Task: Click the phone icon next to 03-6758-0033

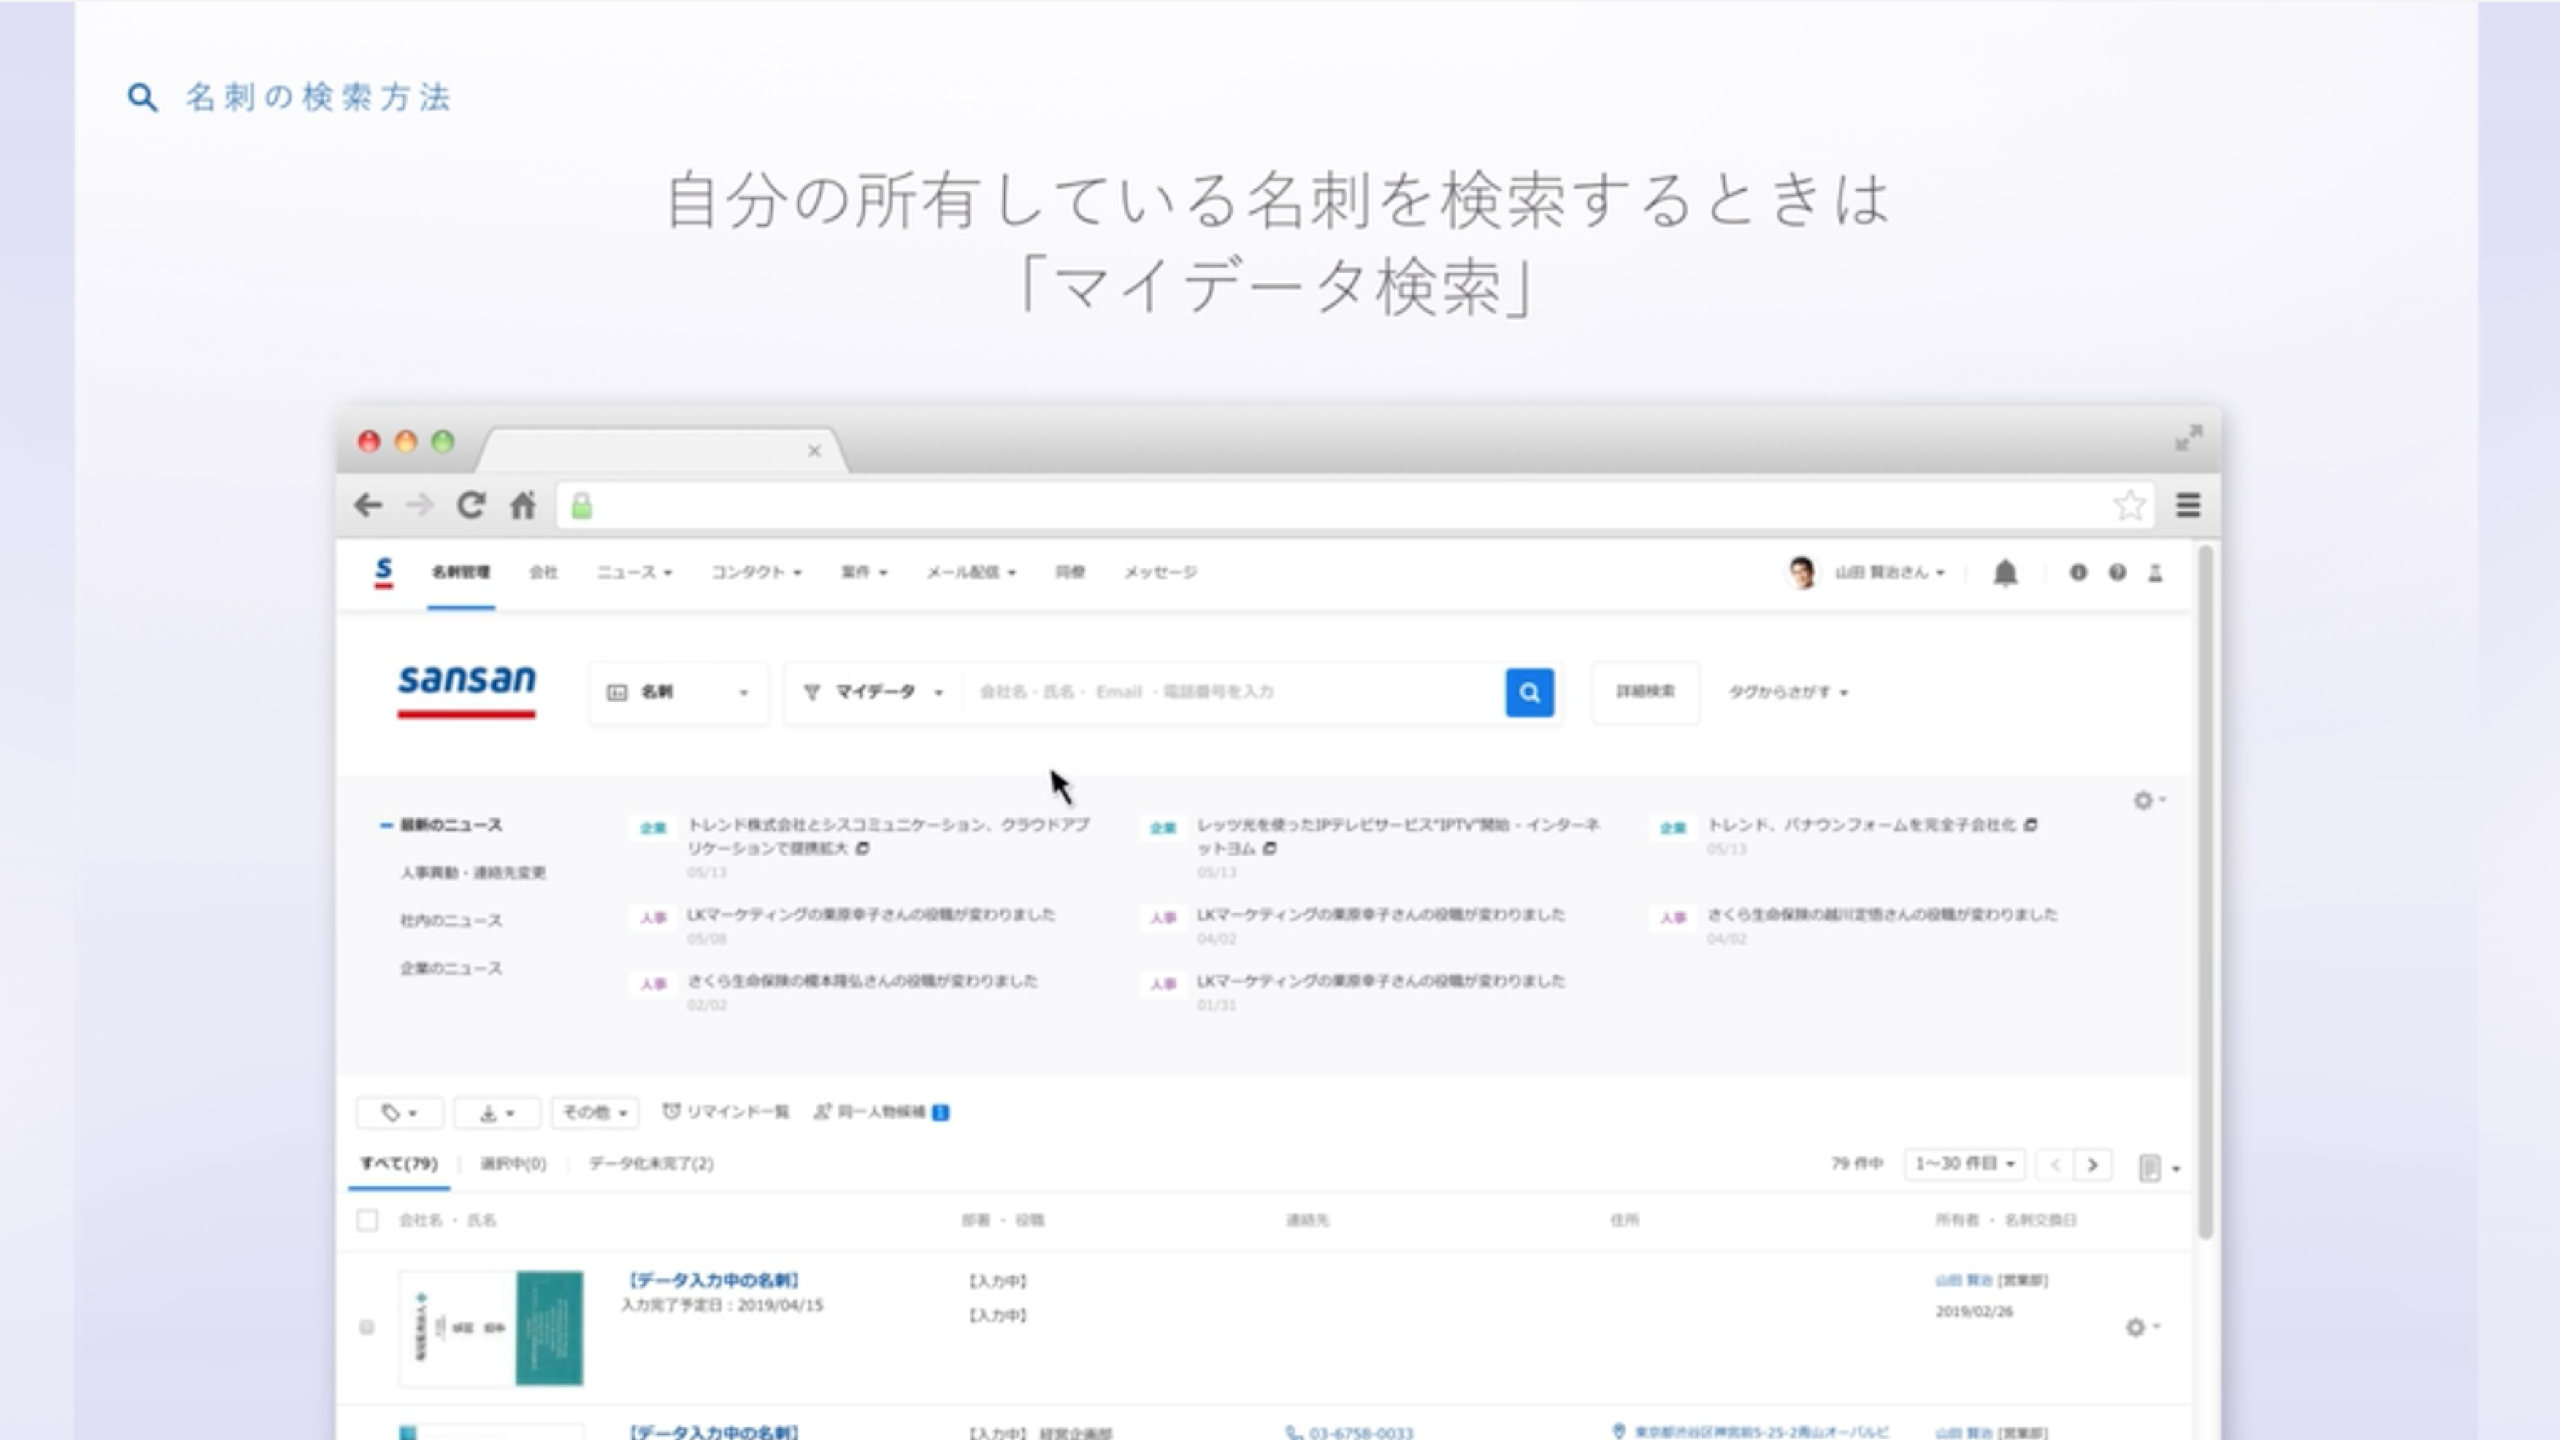Action: pyautogui.click(x=1294, y=1432)
